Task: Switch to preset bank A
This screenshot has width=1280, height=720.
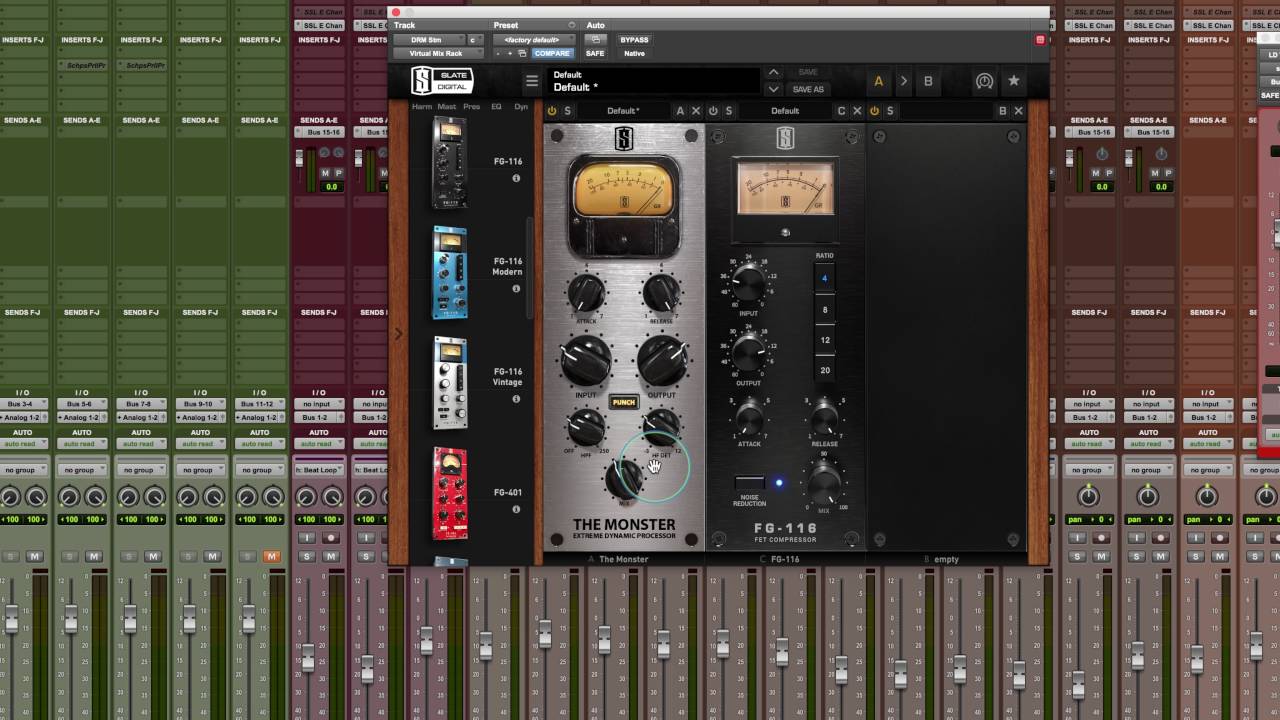Action: 879,81
